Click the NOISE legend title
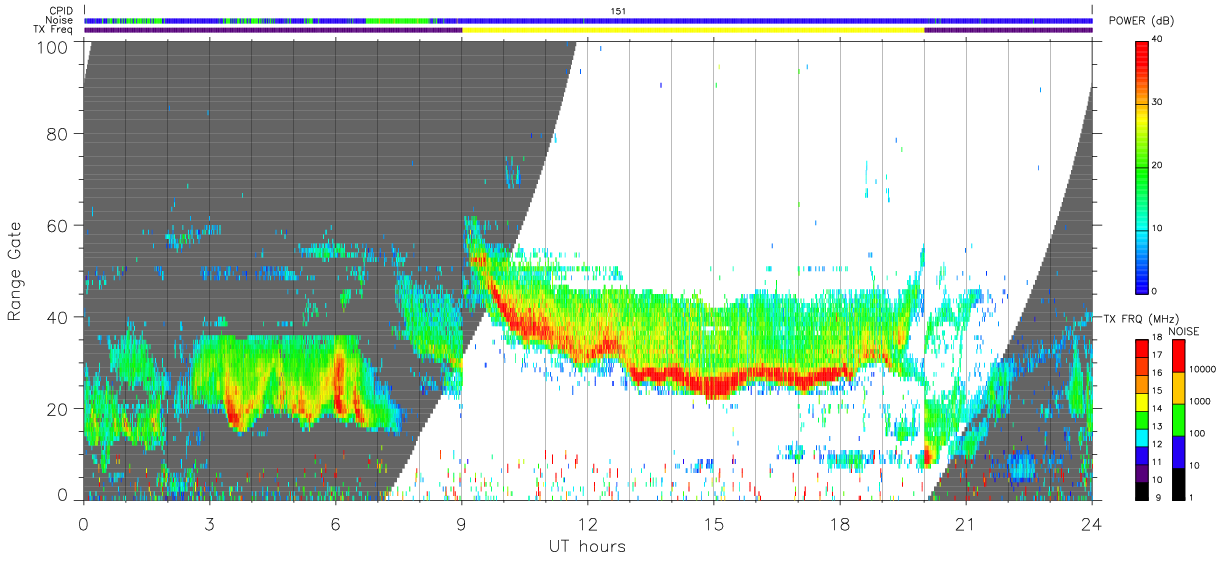This screenshot has width=1228, height=567. click(1183, 331)
